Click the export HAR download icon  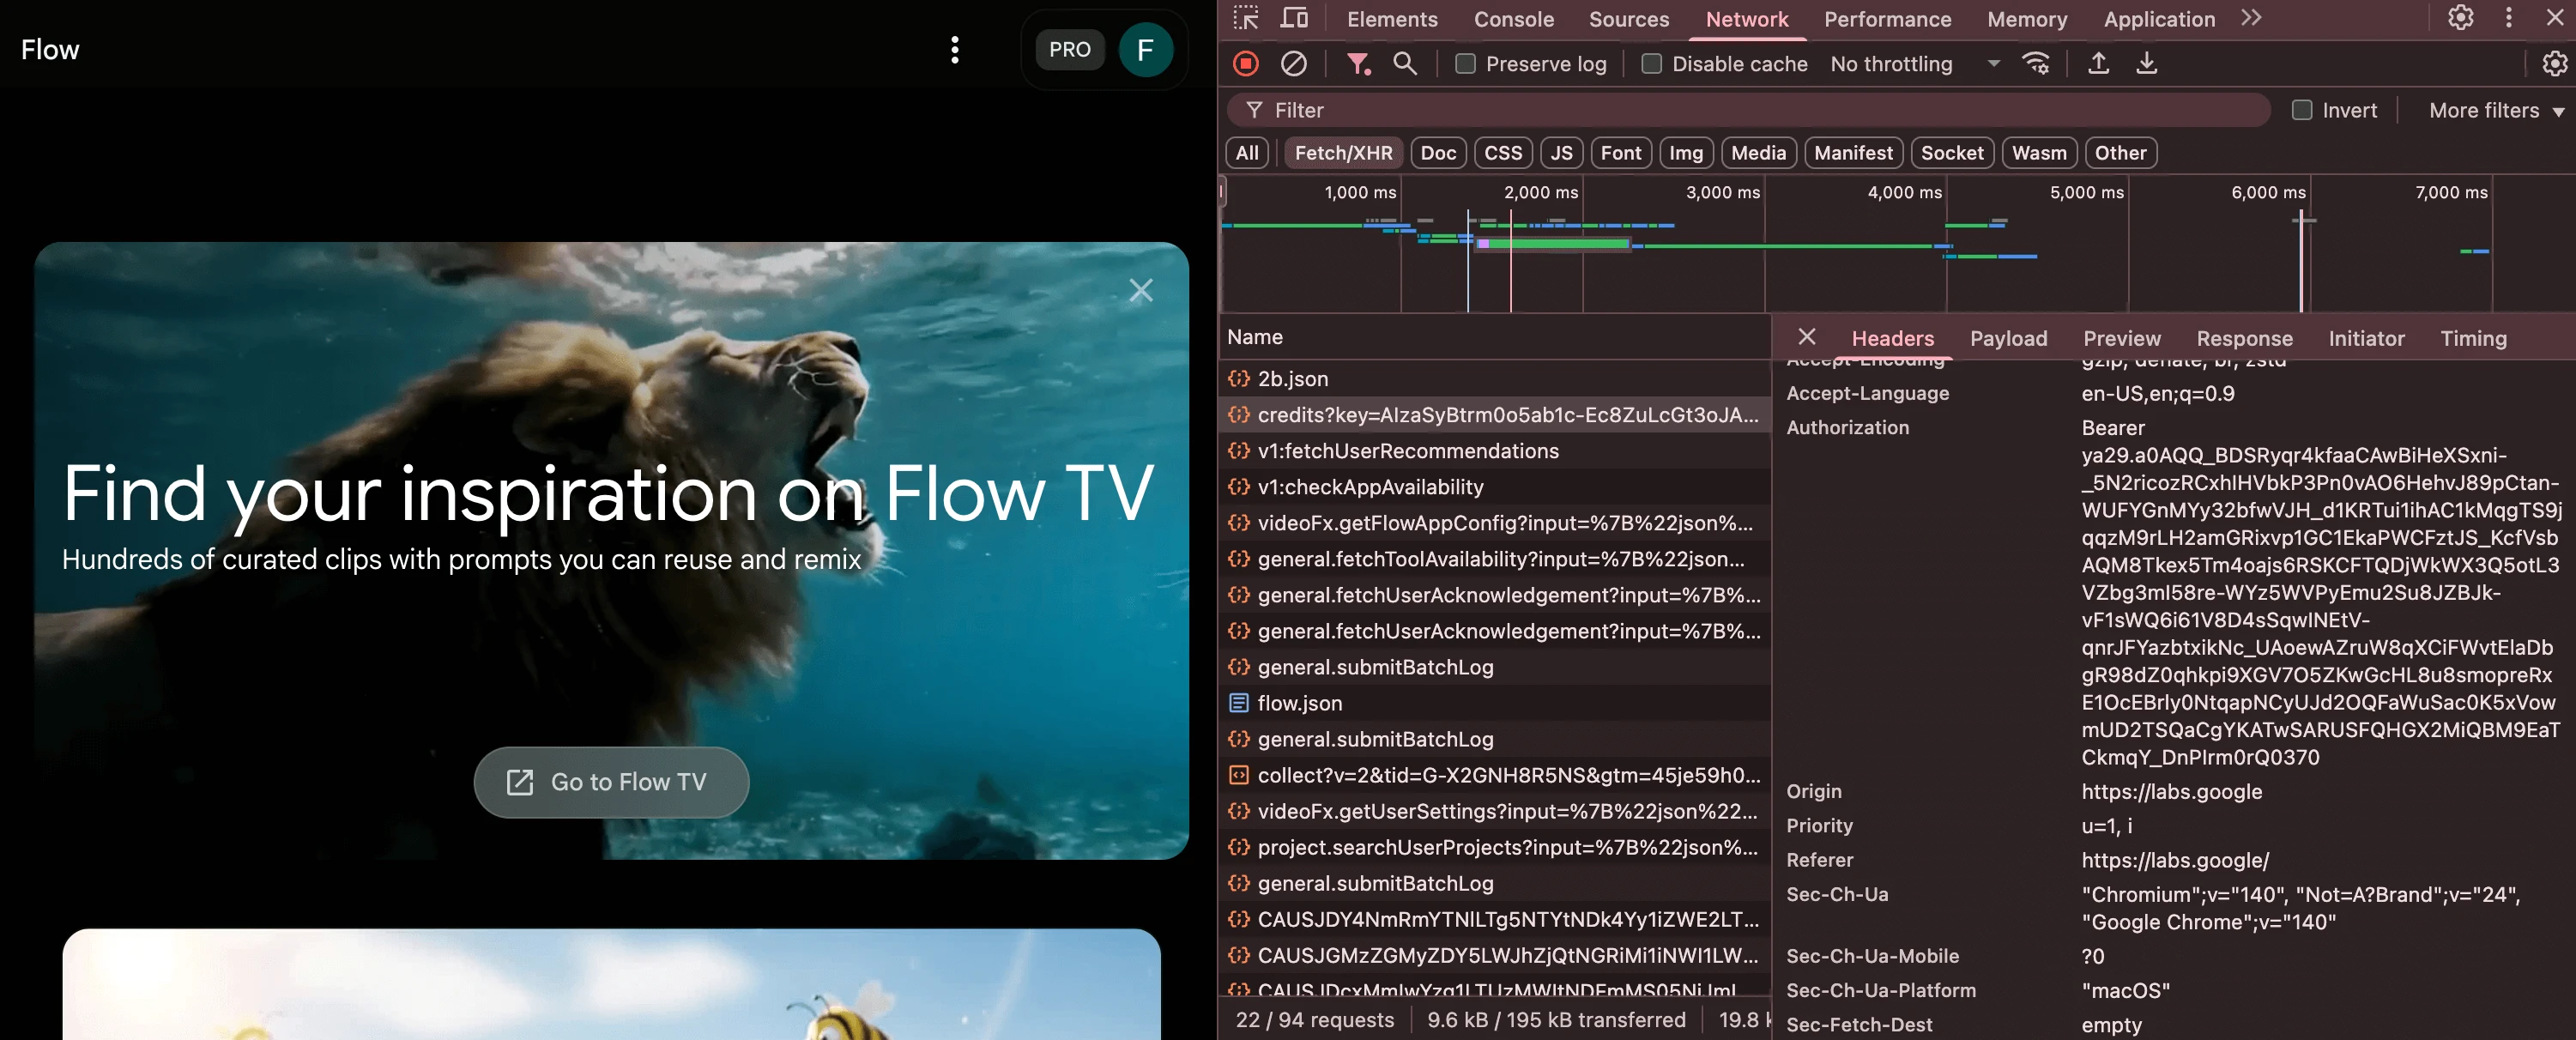[x=2146, y=64]
